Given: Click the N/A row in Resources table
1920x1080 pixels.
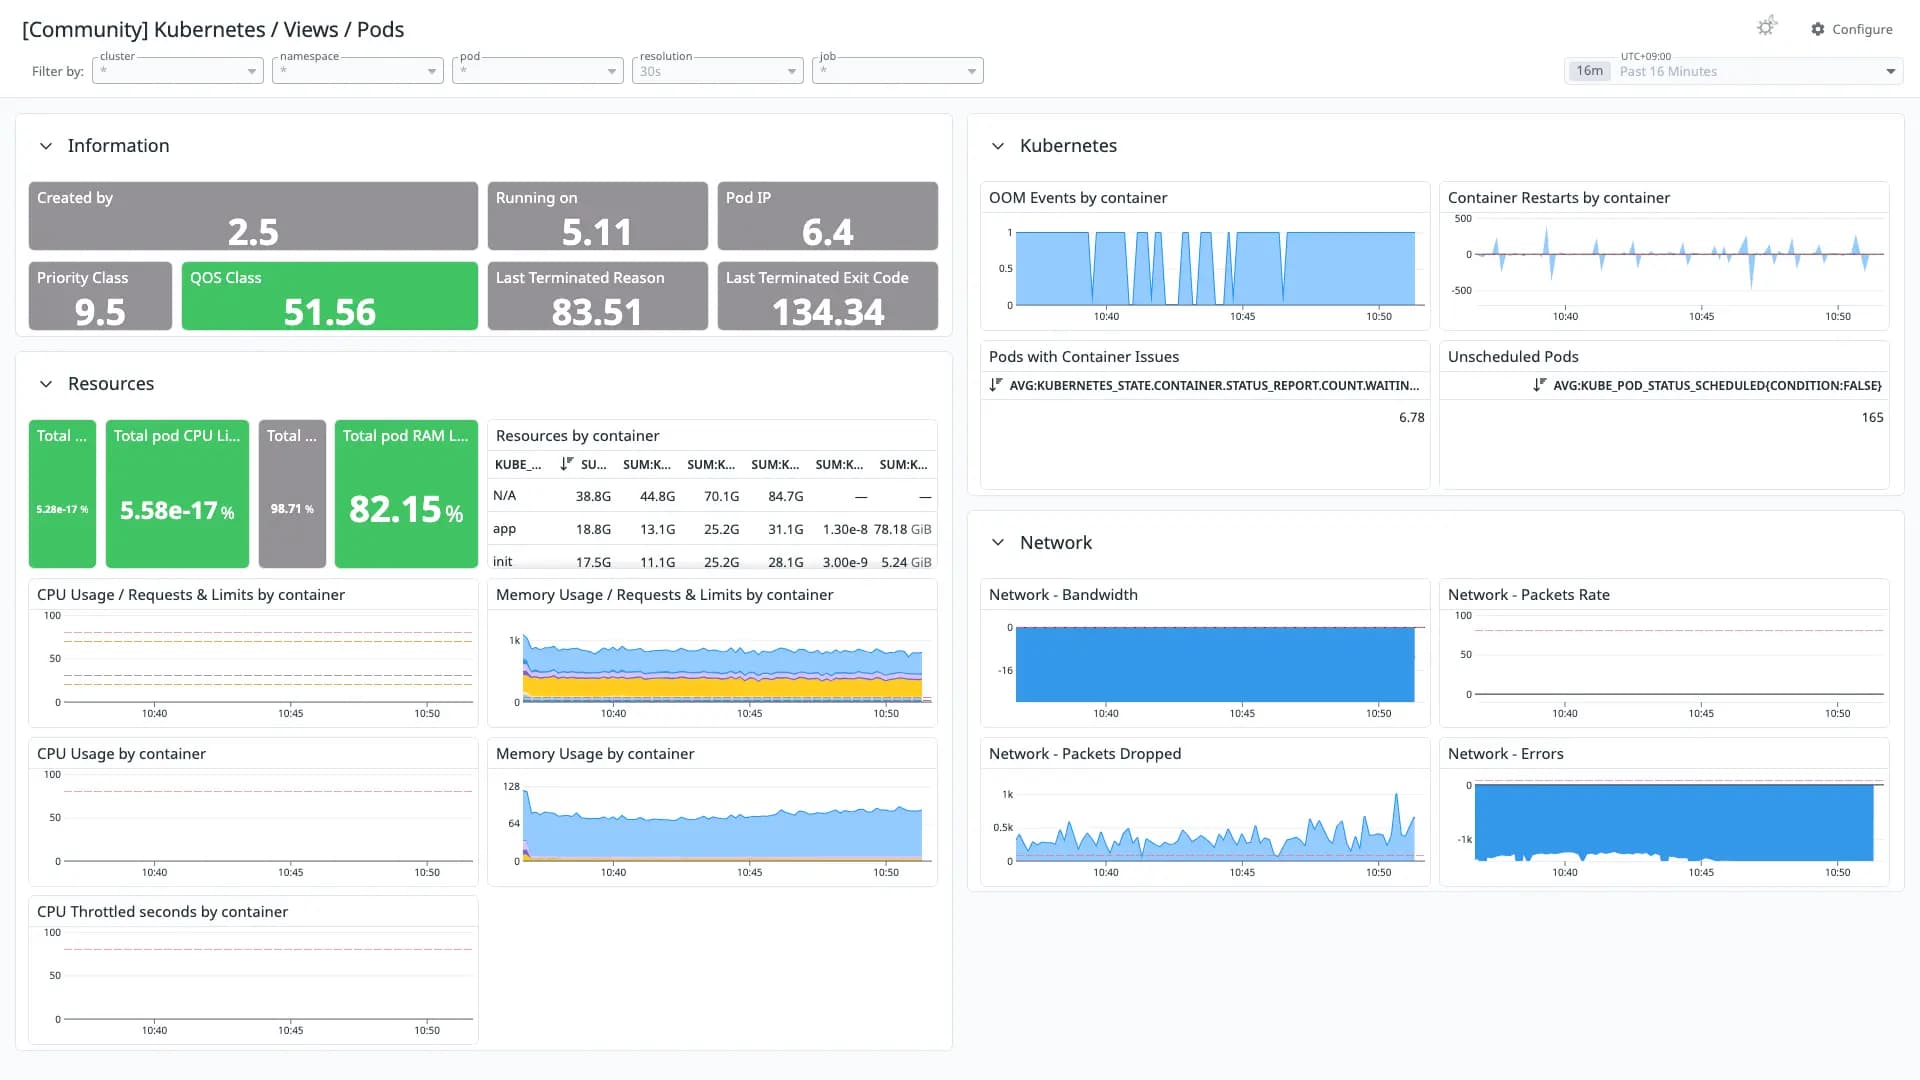Looking at the screenshot, I should (712, 496).
